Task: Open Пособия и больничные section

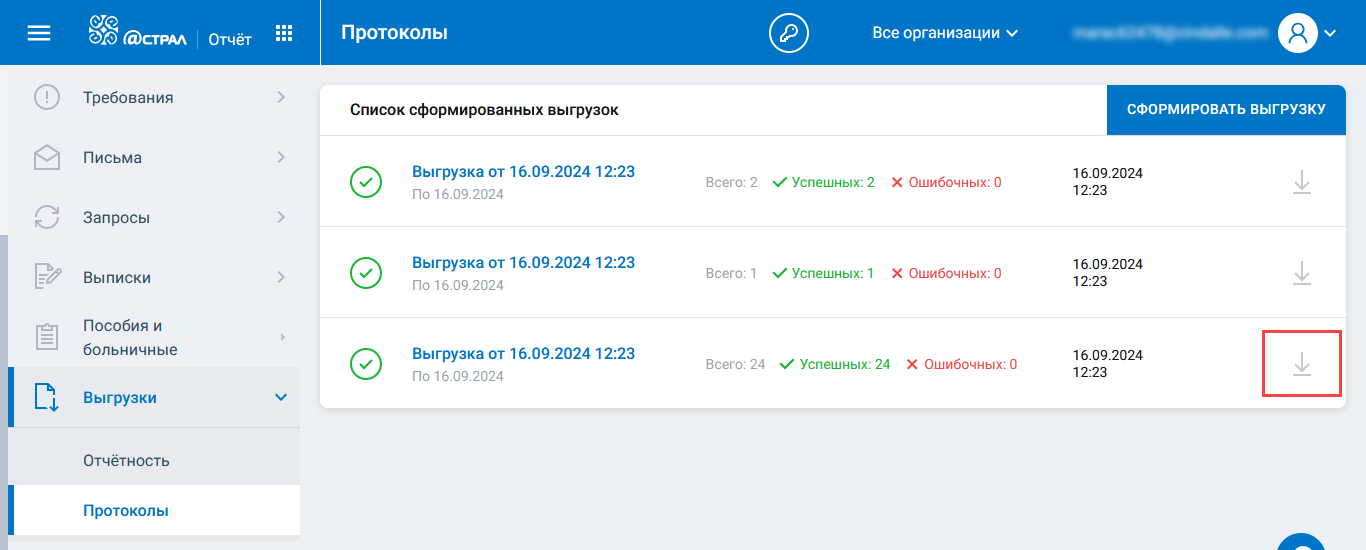Action: coord(160,338)
